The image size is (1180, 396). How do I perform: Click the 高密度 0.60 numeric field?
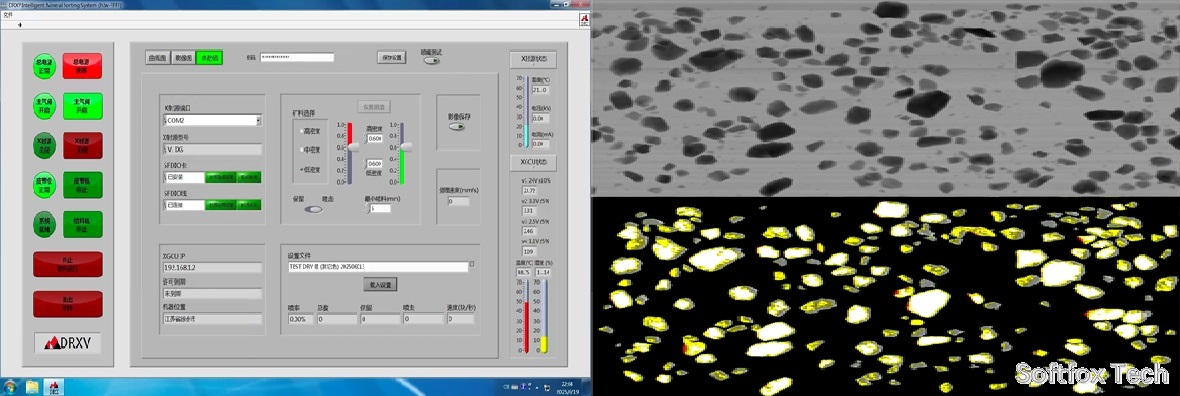[375, 139]
